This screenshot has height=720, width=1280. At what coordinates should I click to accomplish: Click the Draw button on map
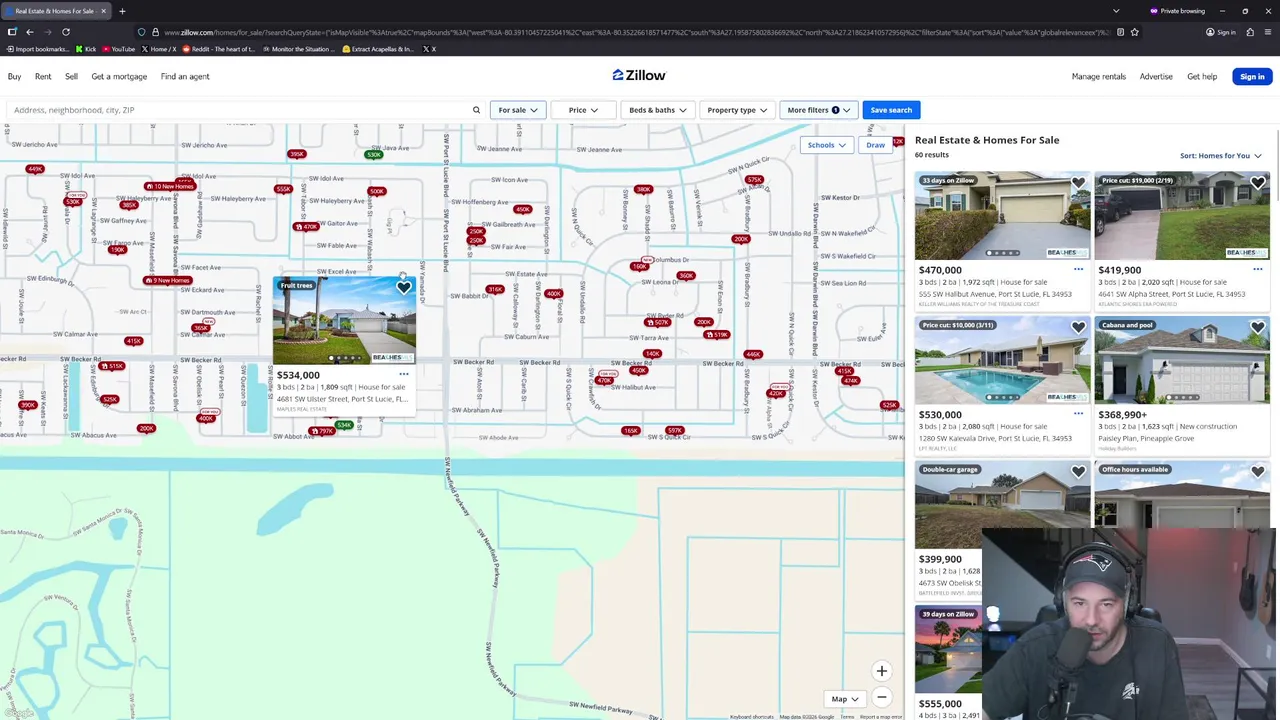(x=875, y=145)
